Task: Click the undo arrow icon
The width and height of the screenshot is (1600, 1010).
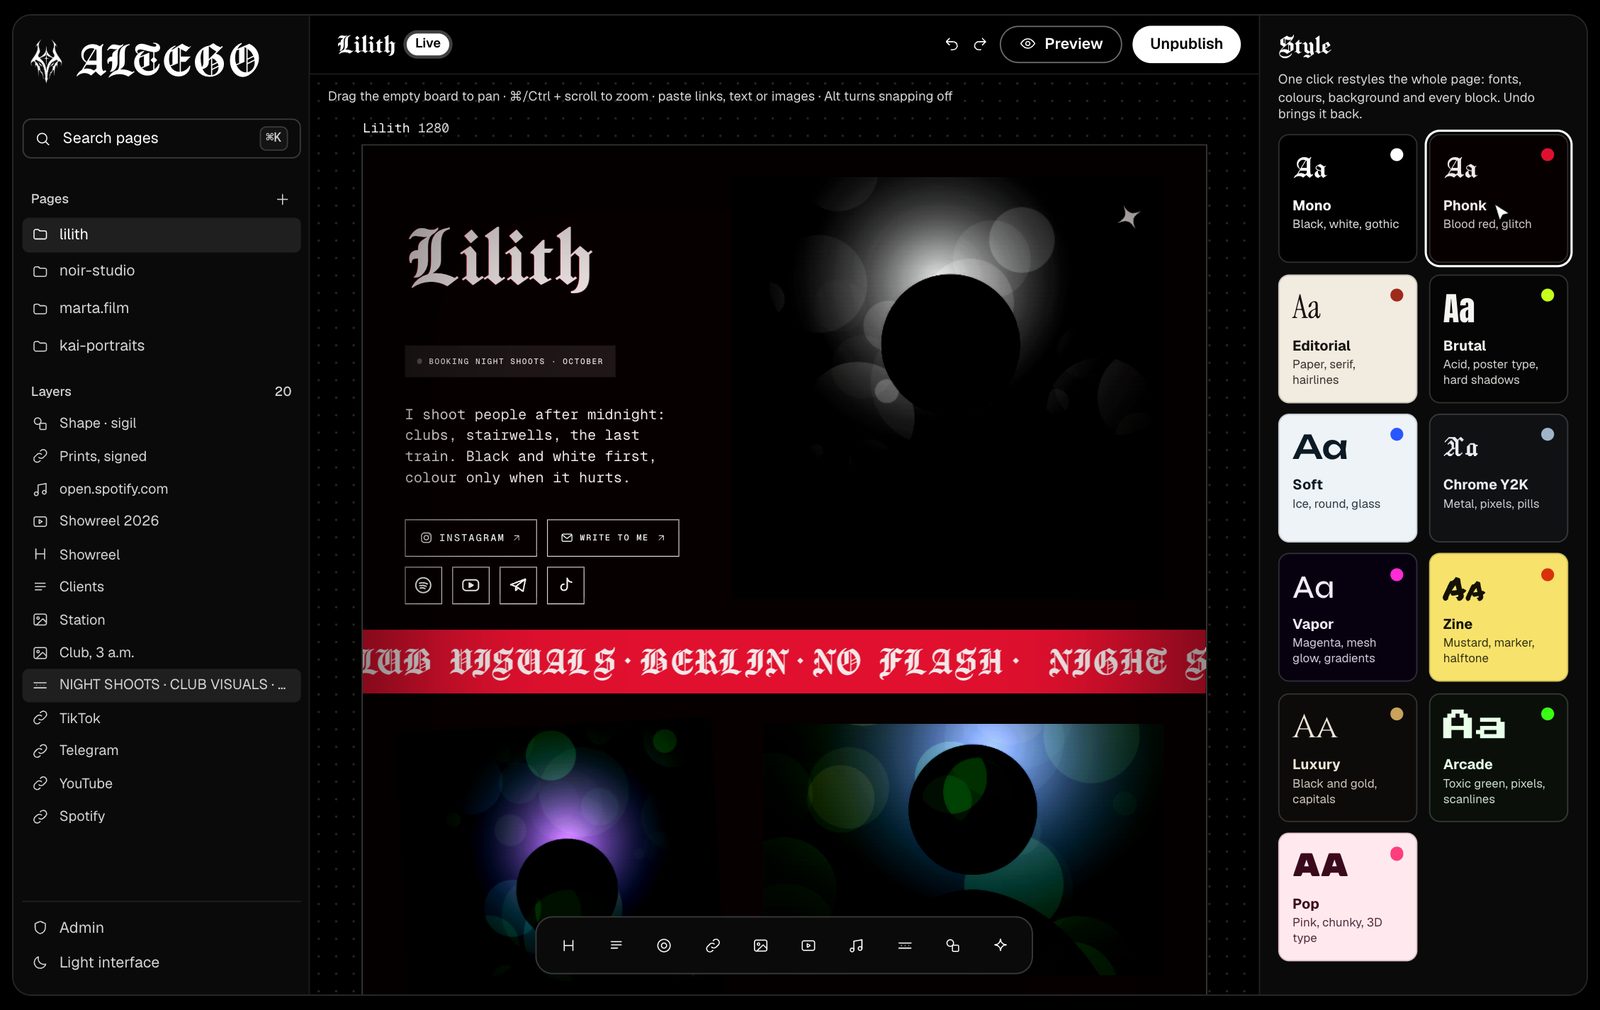Action: pyautogui.click(x=951, y=44)
